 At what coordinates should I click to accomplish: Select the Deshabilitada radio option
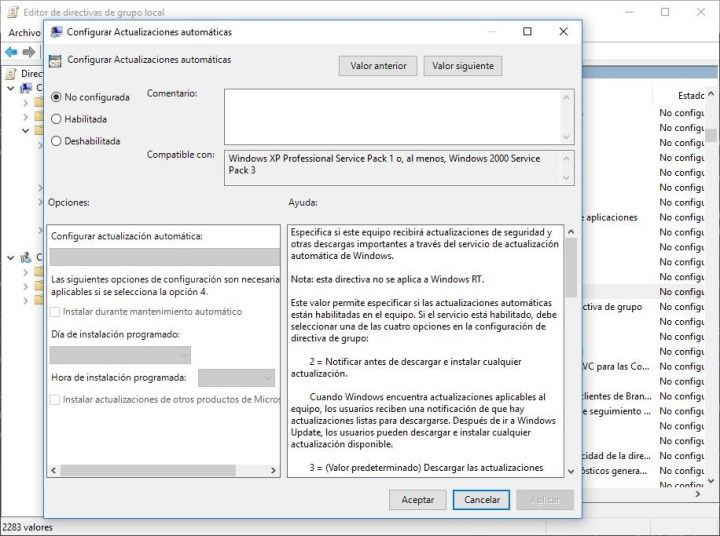56,141
